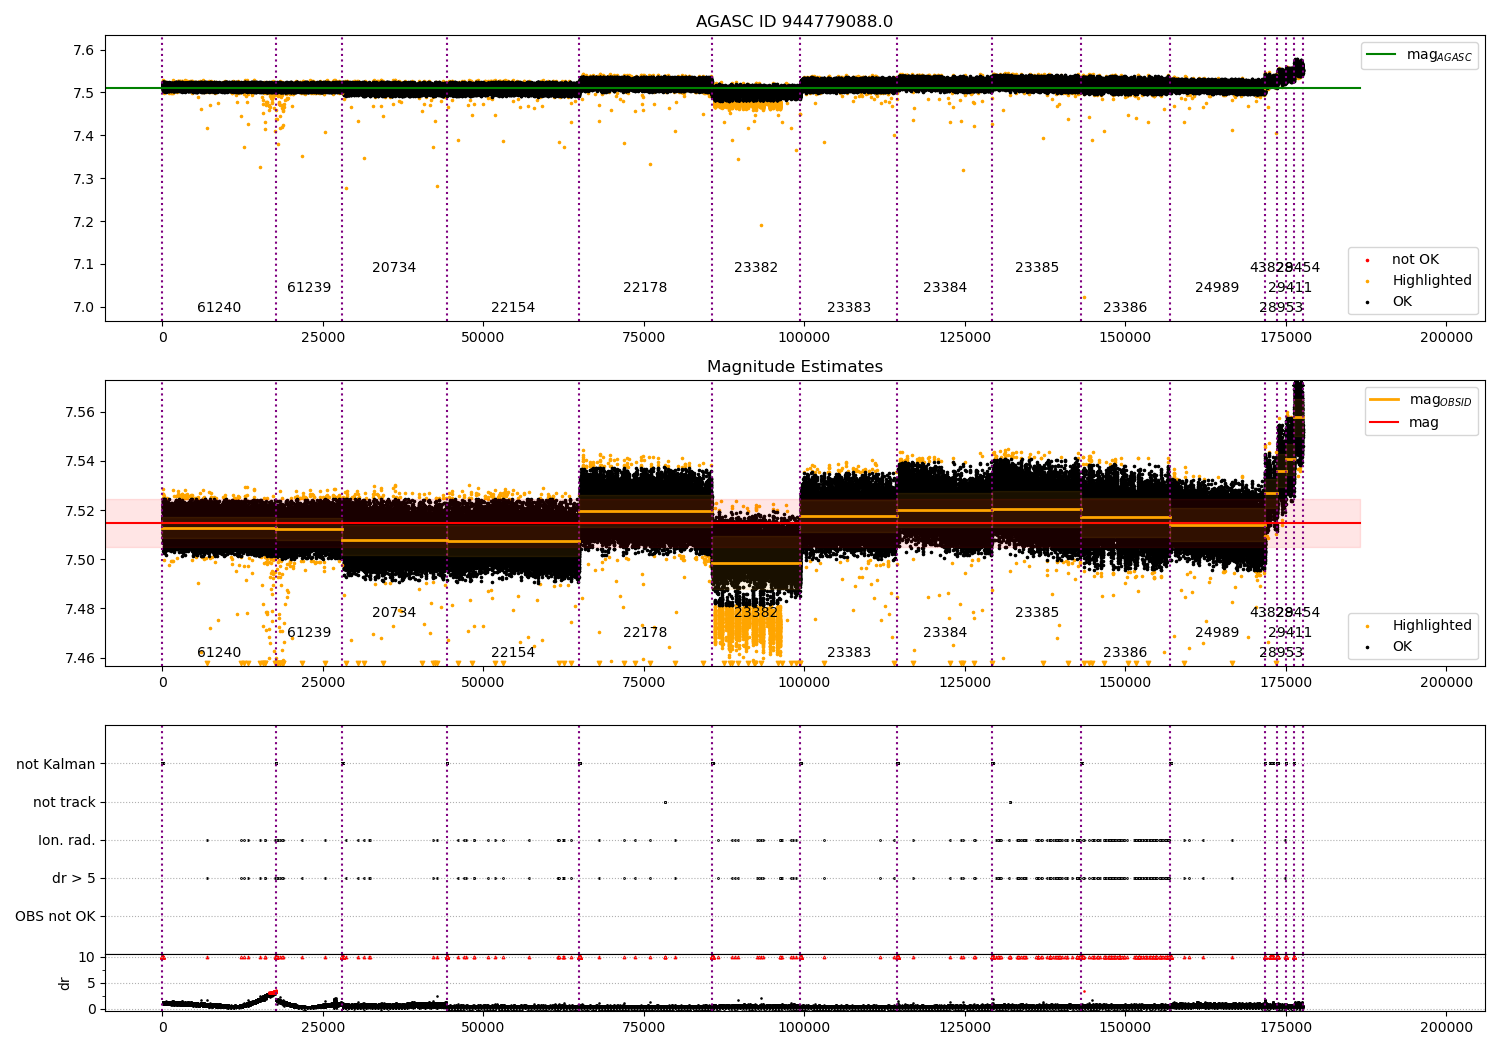
Task: Click obsid label 23385 in middle plot
Action: (1037, 612)
